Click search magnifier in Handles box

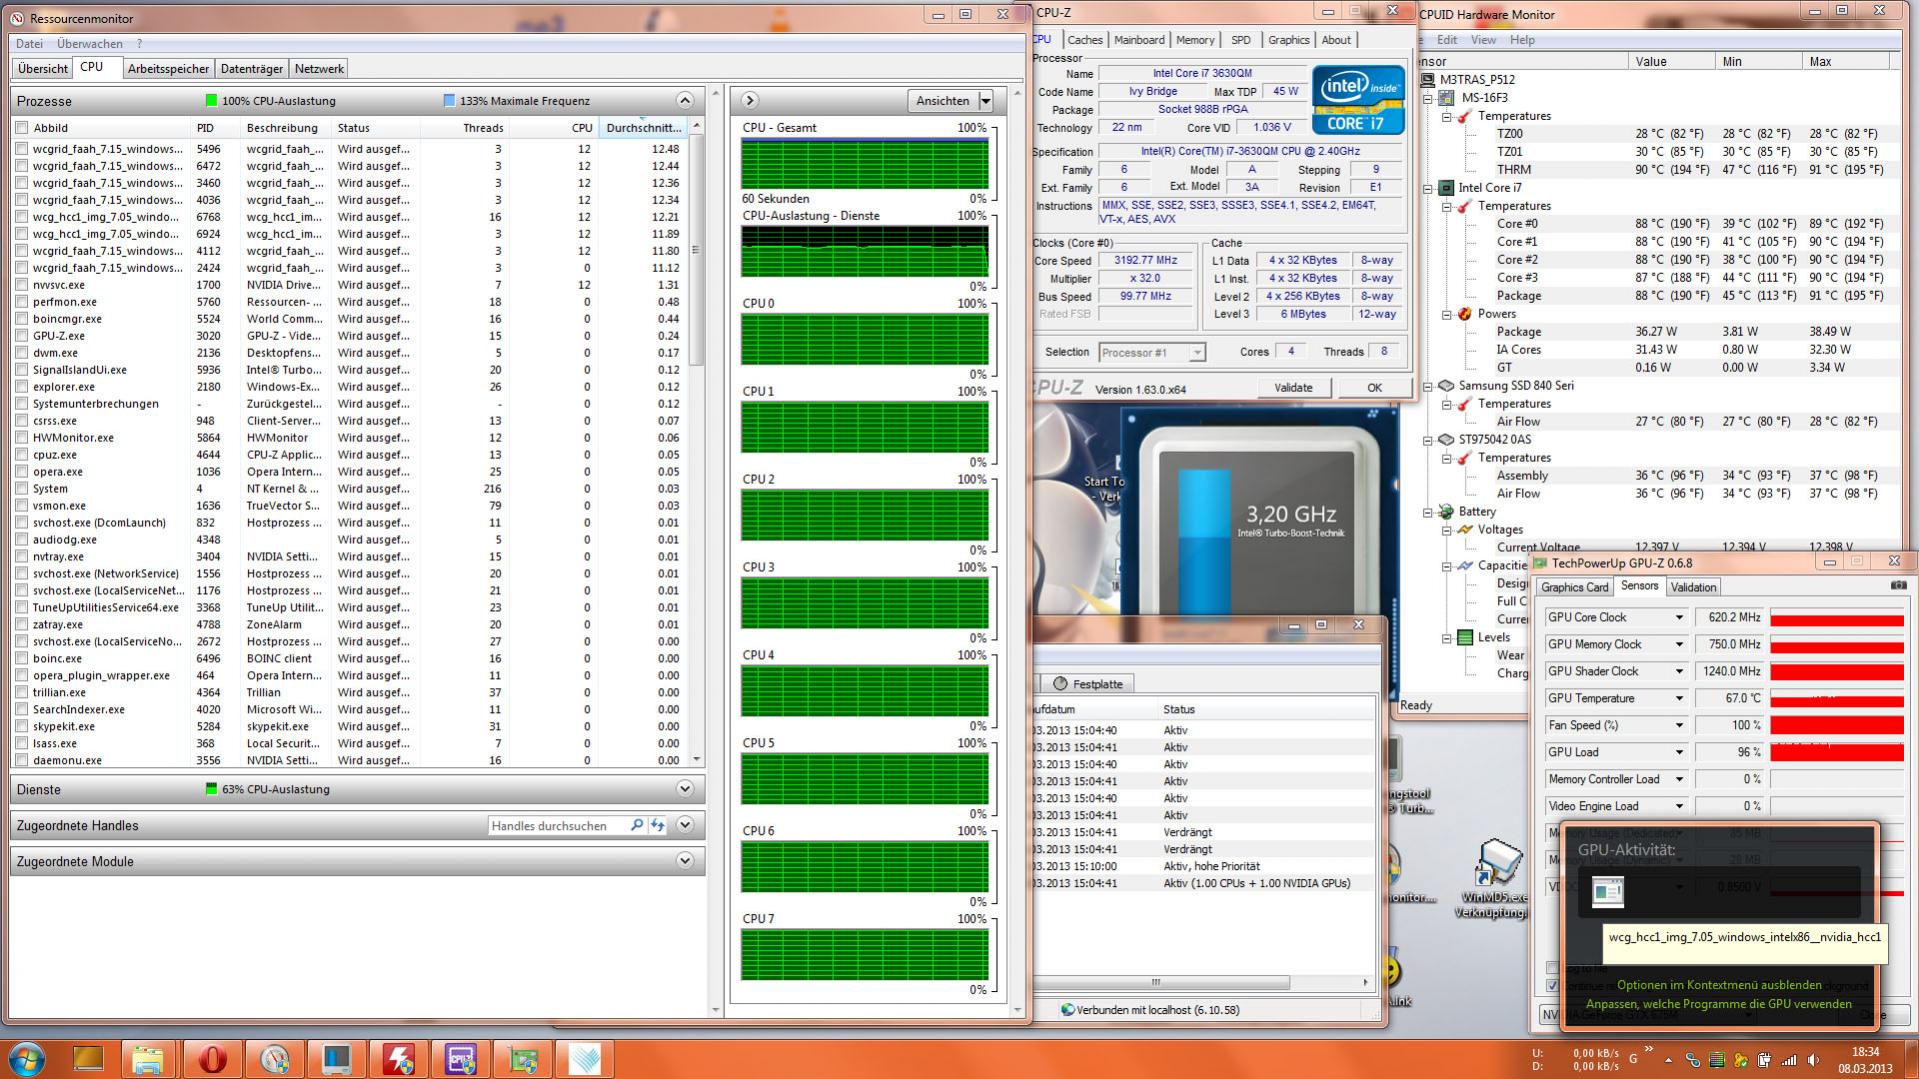coord(637,826)
